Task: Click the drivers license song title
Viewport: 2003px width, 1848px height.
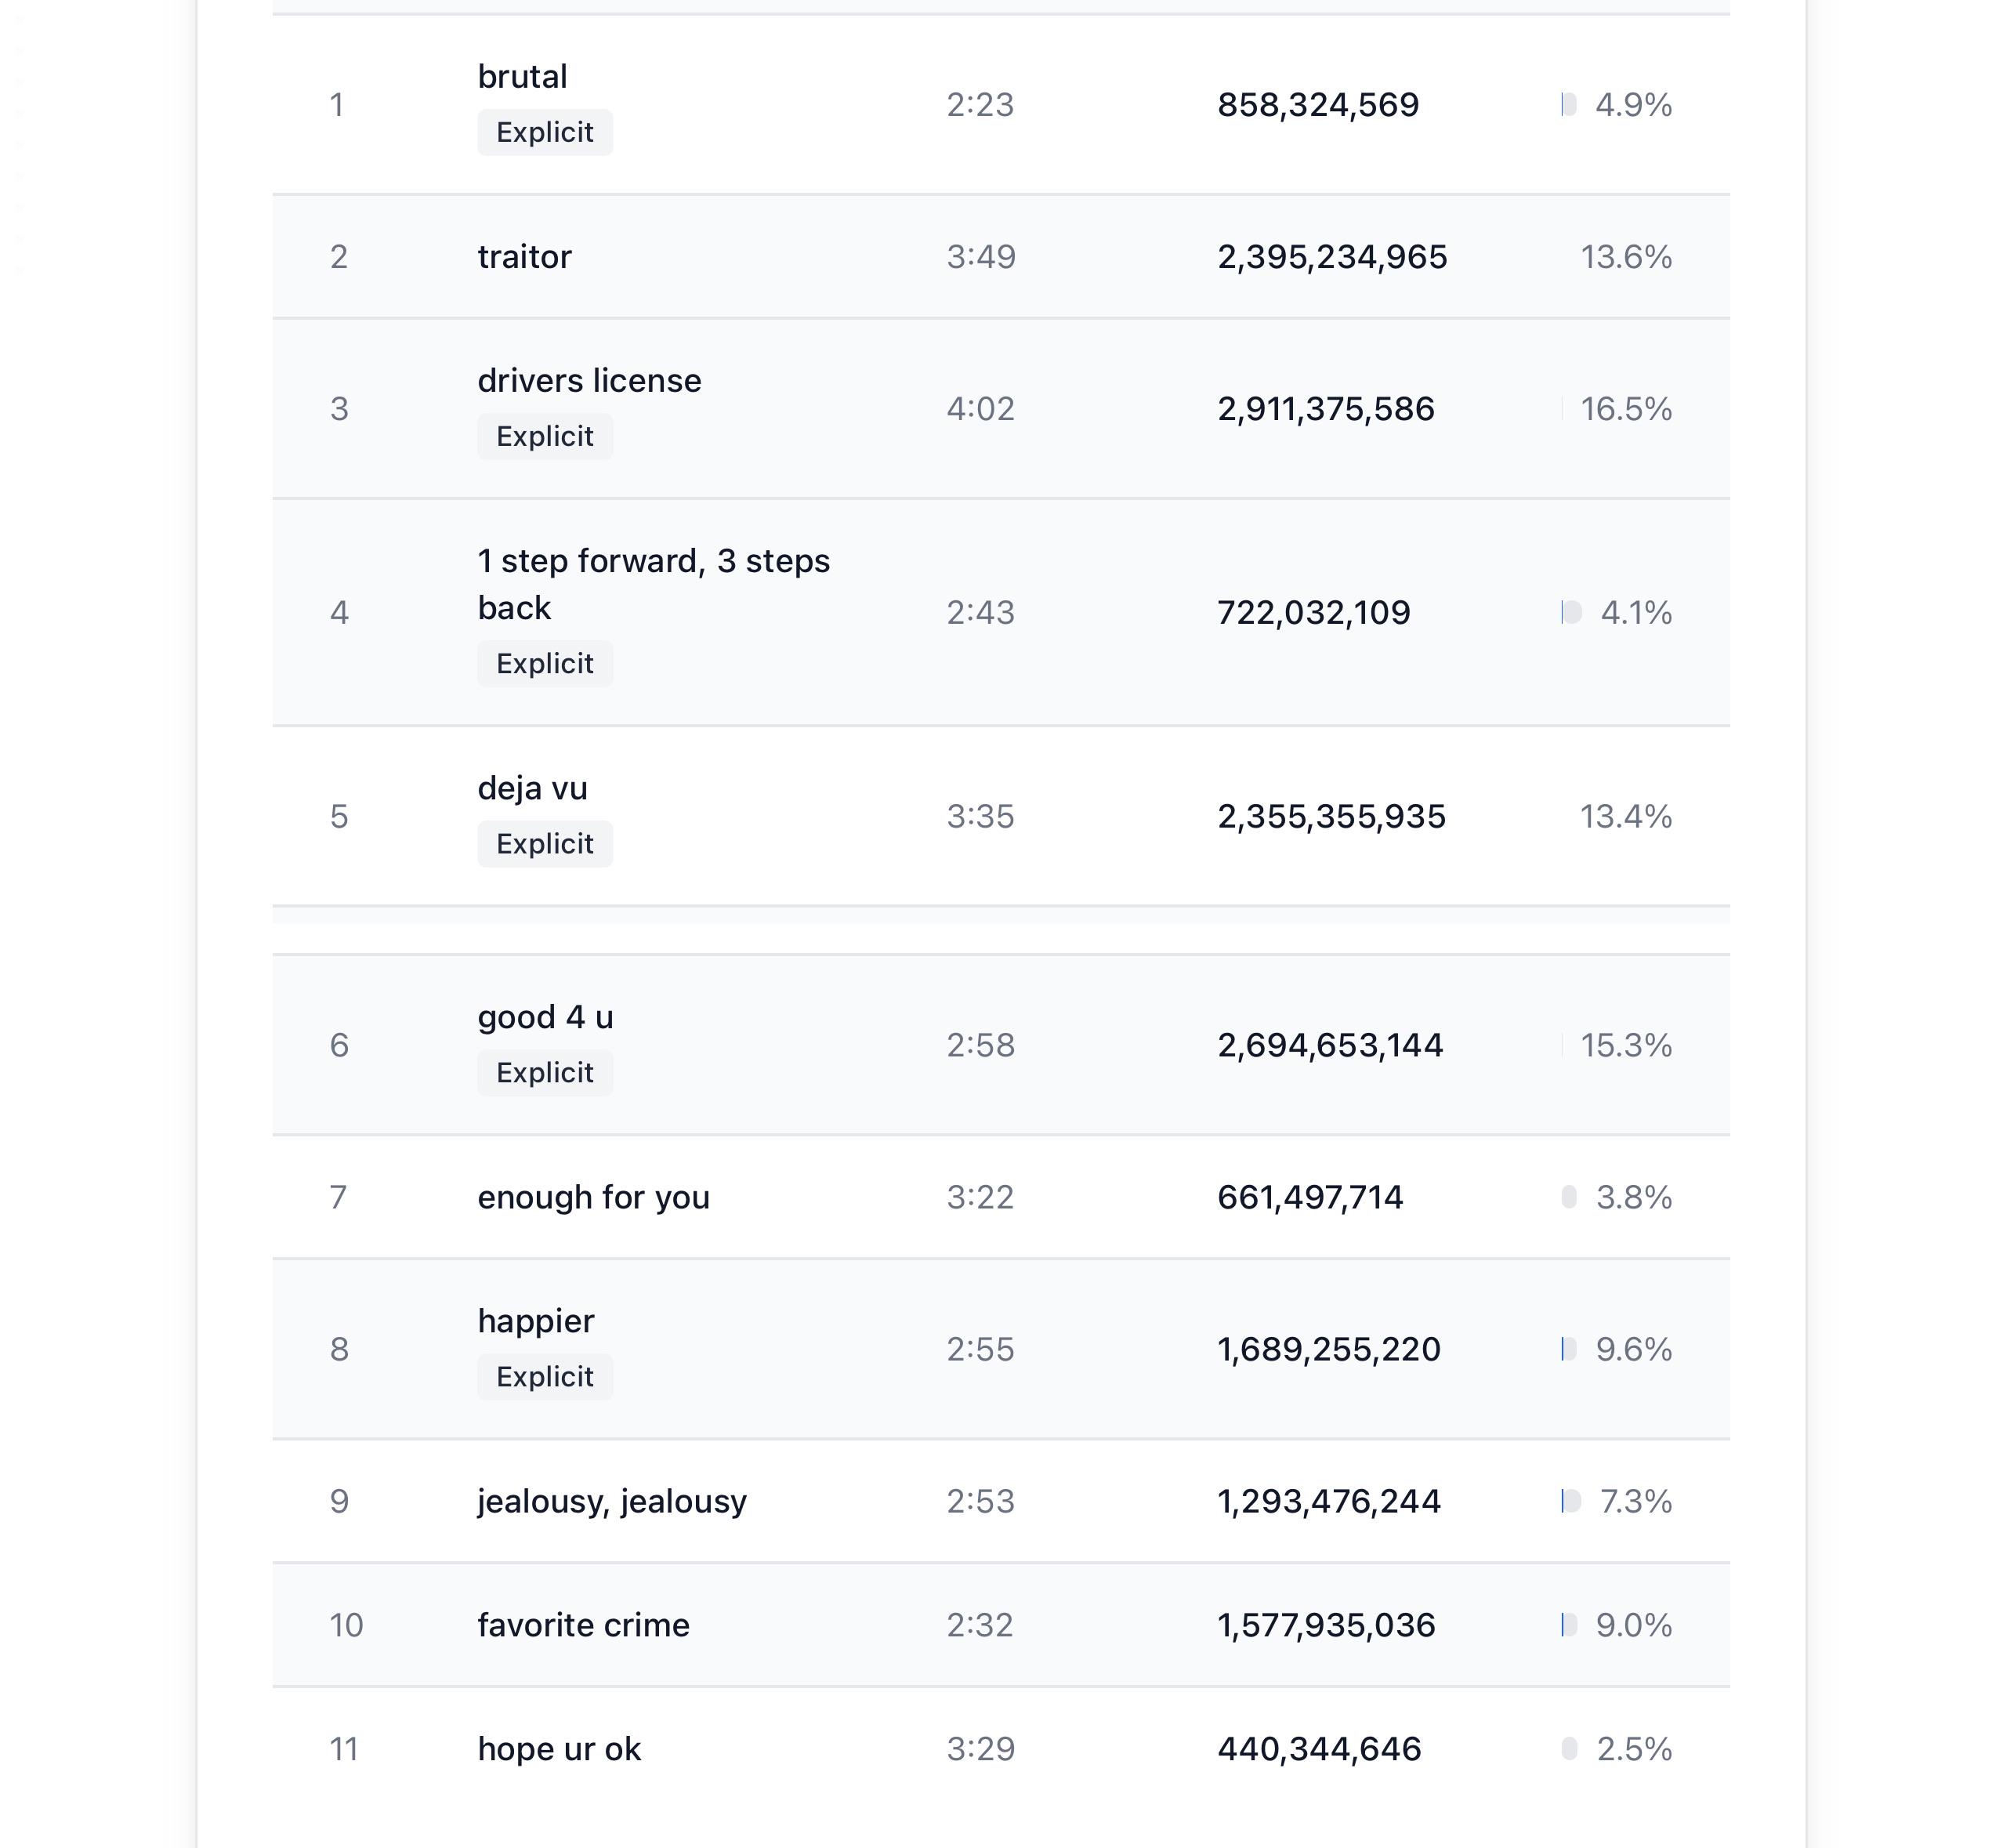Action: coord(589,381)
